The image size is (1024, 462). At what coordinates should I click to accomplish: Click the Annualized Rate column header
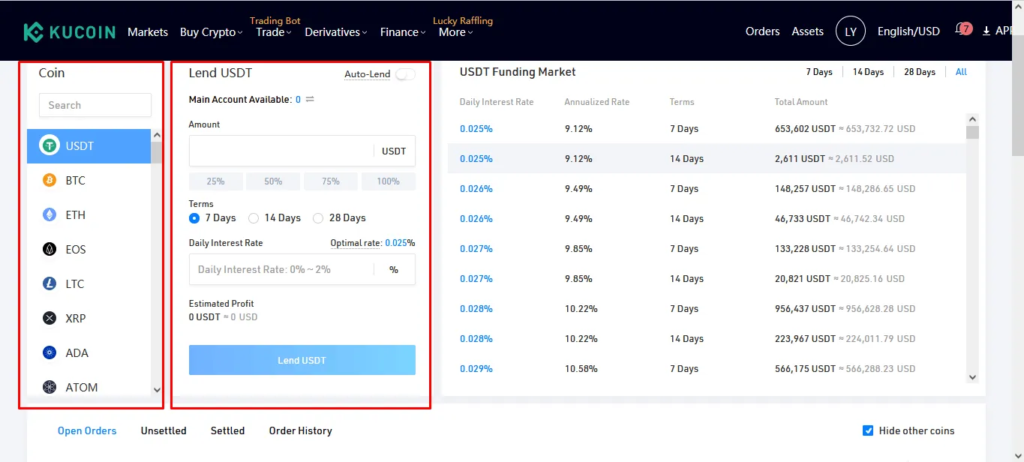tap(597, 102)
